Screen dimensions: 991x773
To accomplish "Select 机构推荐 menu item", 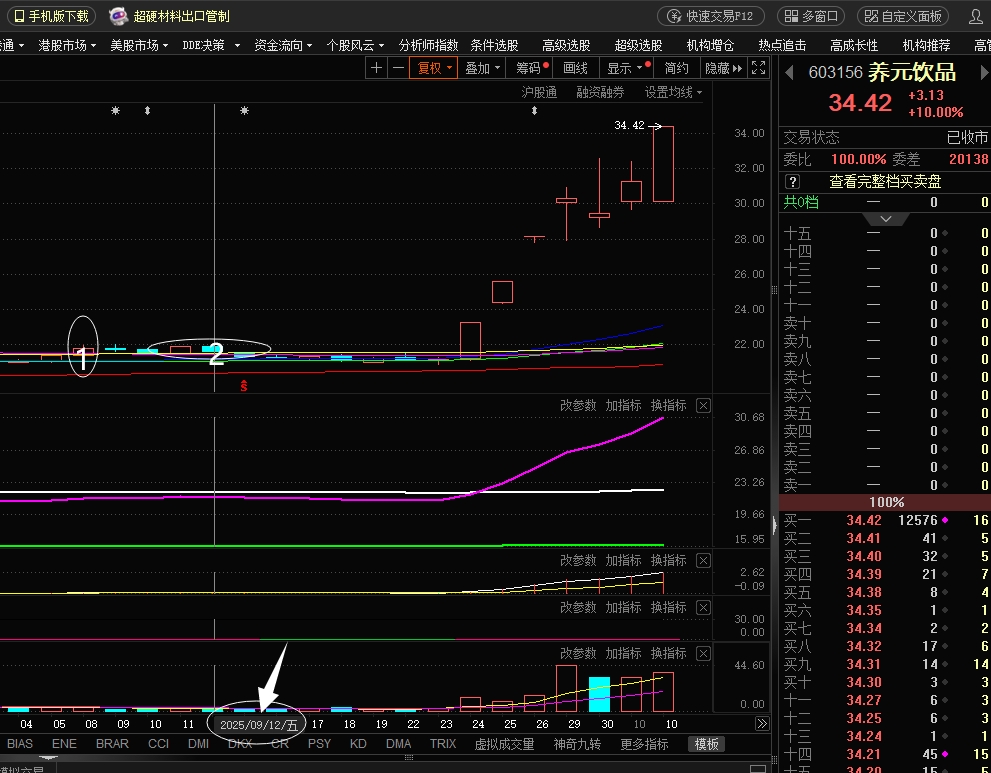I will coord(927,46).
